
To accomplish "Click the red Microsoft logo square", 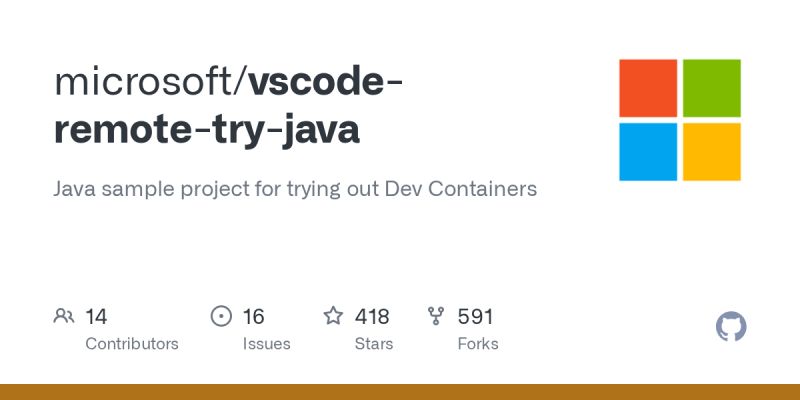I will [x=648, y=88].
